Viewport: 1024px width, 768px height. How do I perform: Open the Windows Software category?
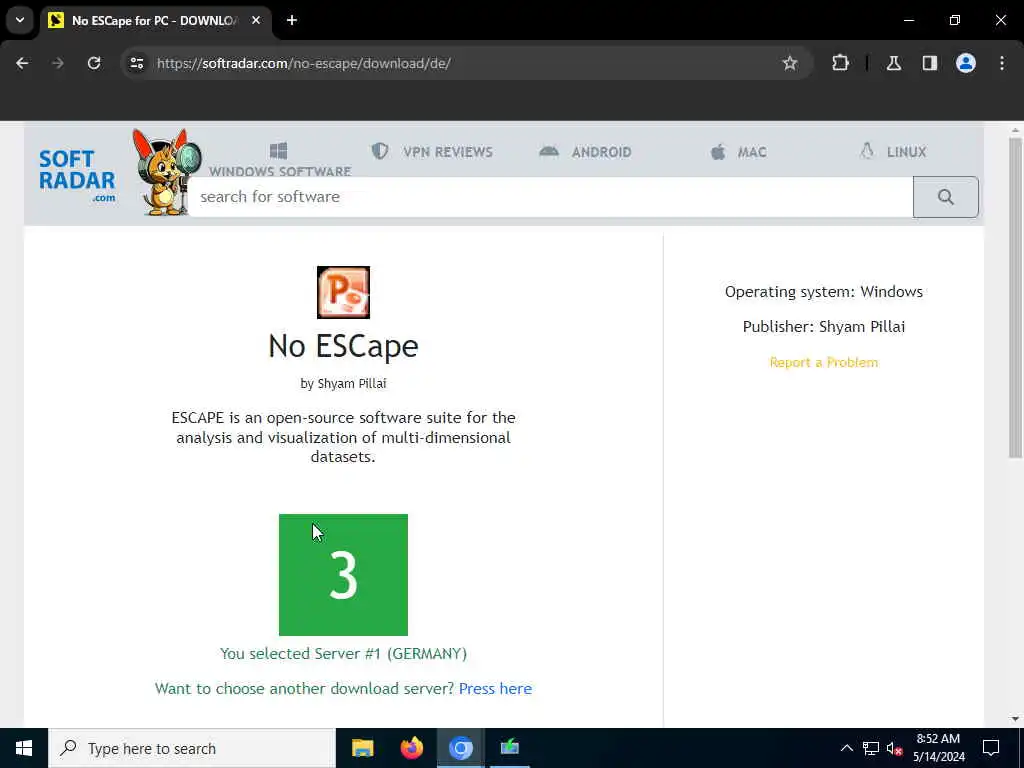point(280,171)
